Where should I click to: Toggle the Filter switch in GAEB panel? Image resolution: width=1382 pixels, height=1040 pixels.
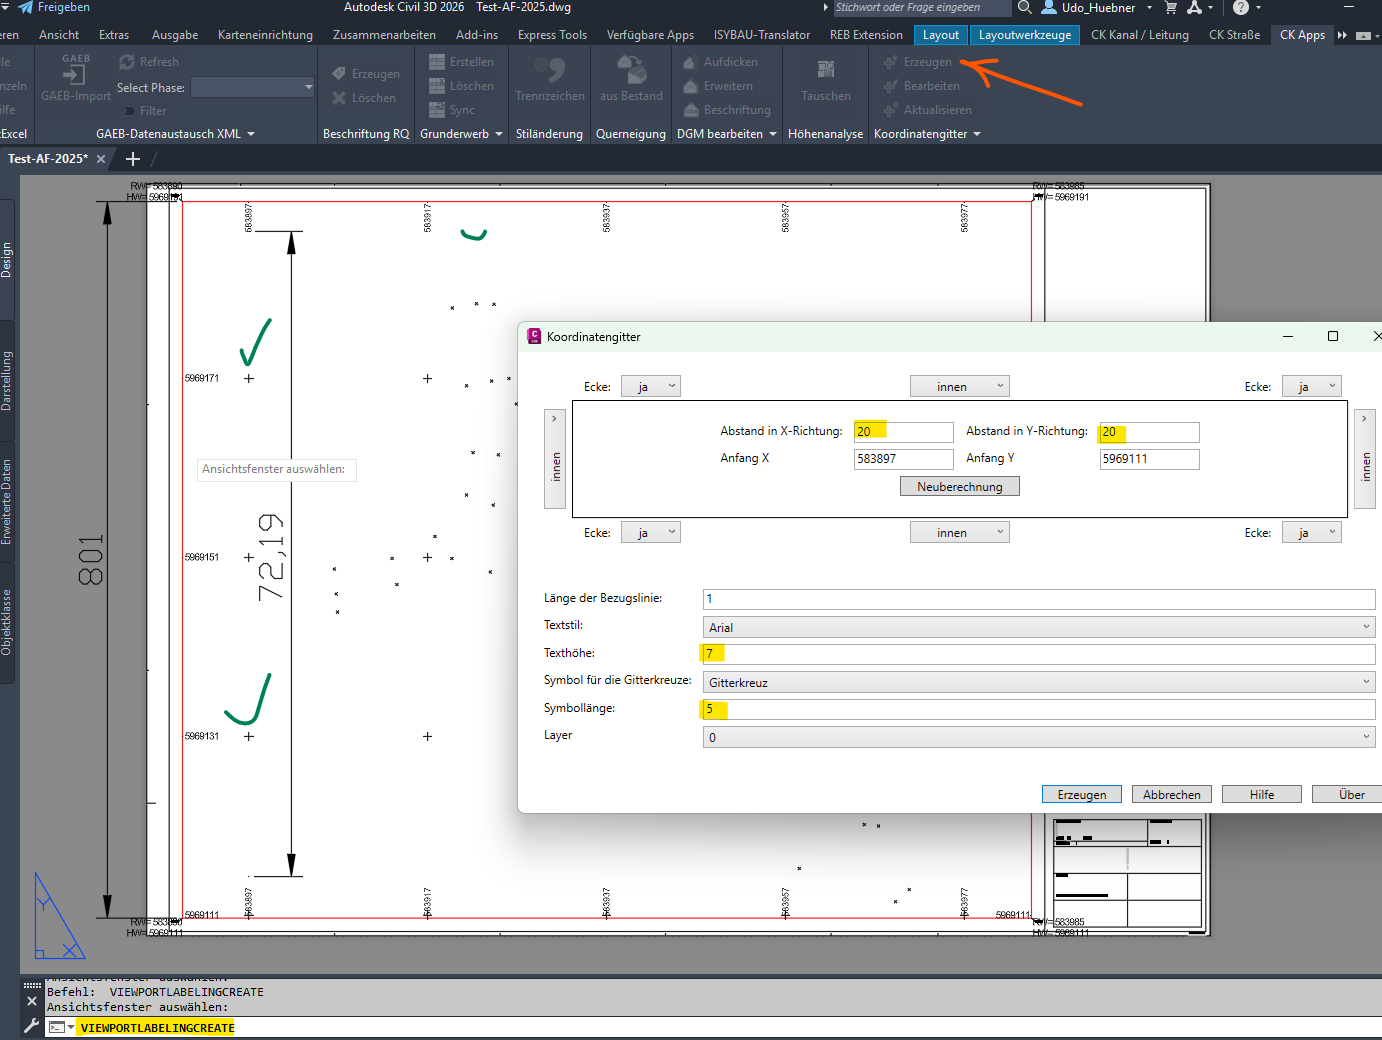(127, 111)
